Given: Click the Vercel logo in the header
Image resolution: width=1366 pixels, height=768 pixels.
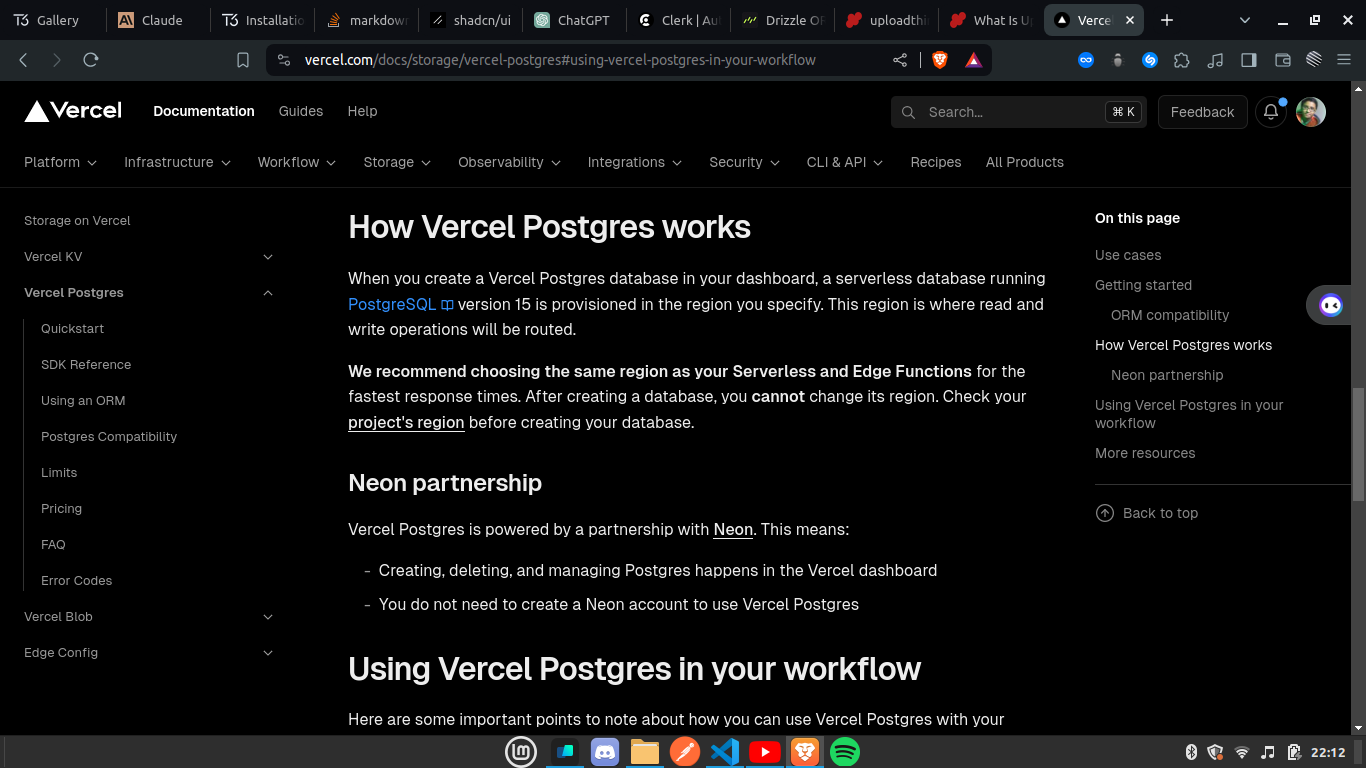Looking at the screenshot, I should (x=73, y=111).
